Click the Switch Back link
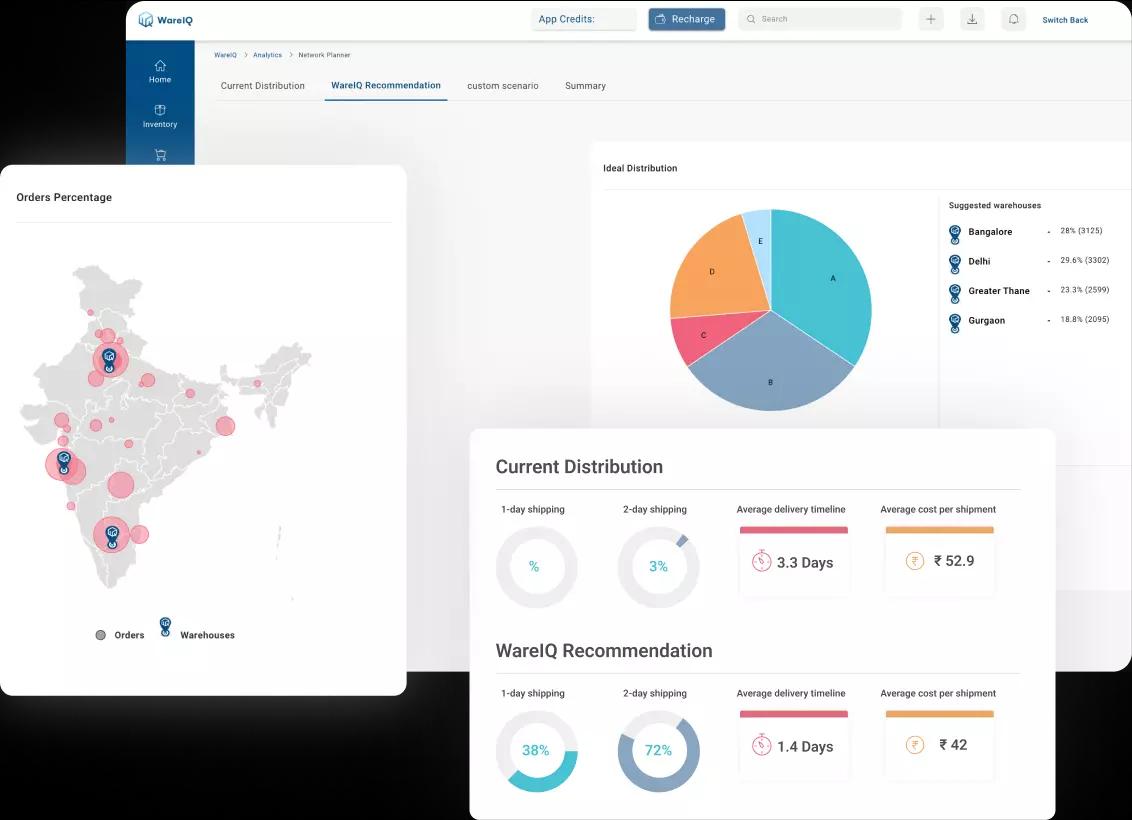The width and height of the screenshot is (1132, 820). coord(1065,20)
